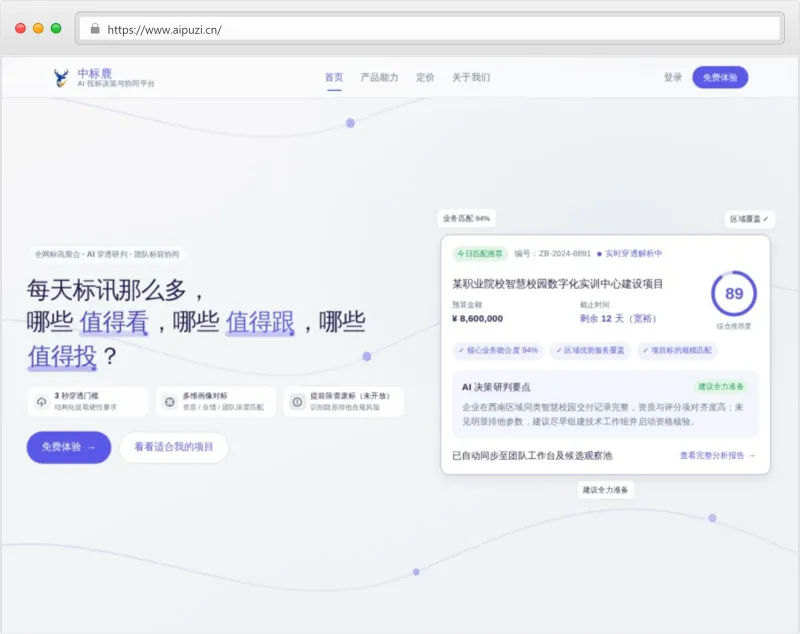Open the 查看完整分析报告 → link
Viewport: 800px width, 634px height.
click(717, 455)
